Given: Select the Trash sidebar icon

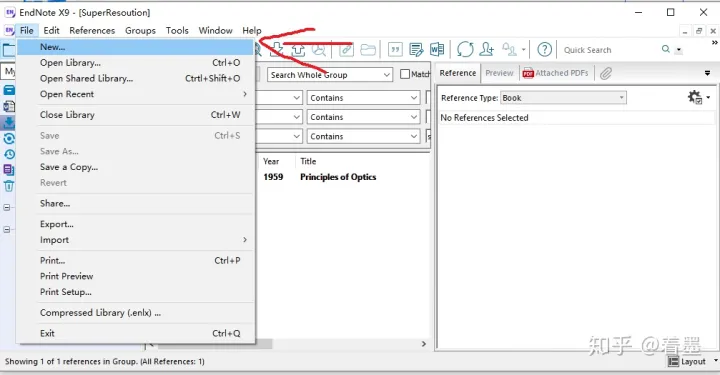Looking at the screenshot, I should [x=9, y=186].
